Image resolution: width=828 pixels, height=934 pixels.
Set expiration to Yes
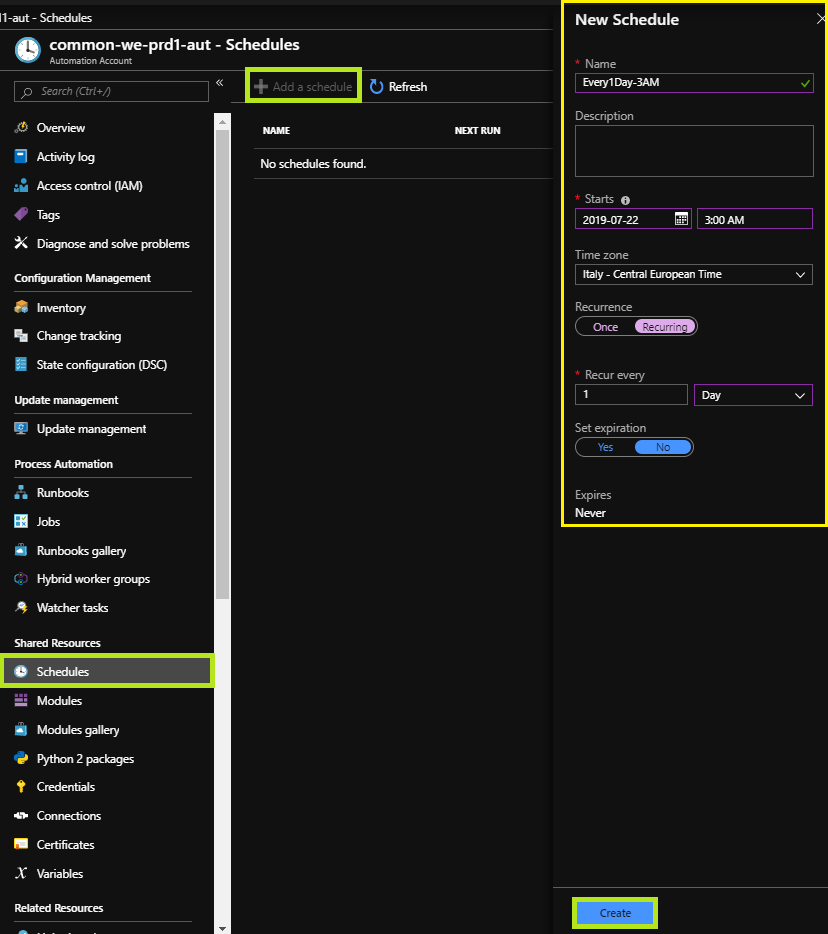tap(605, 447)
